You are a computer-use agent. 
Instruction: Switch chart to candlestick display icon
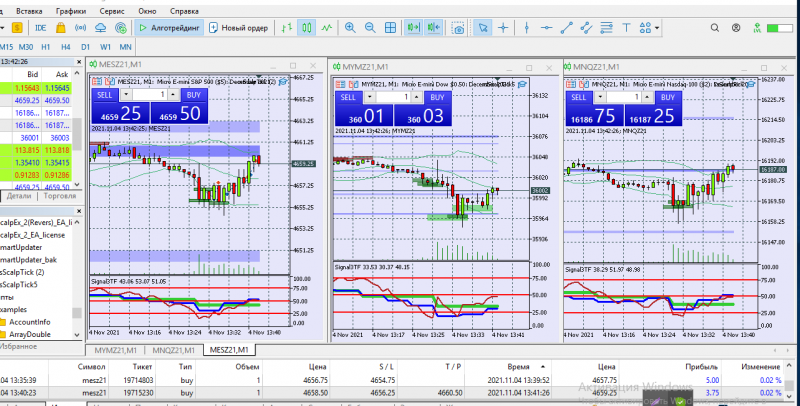306,28
